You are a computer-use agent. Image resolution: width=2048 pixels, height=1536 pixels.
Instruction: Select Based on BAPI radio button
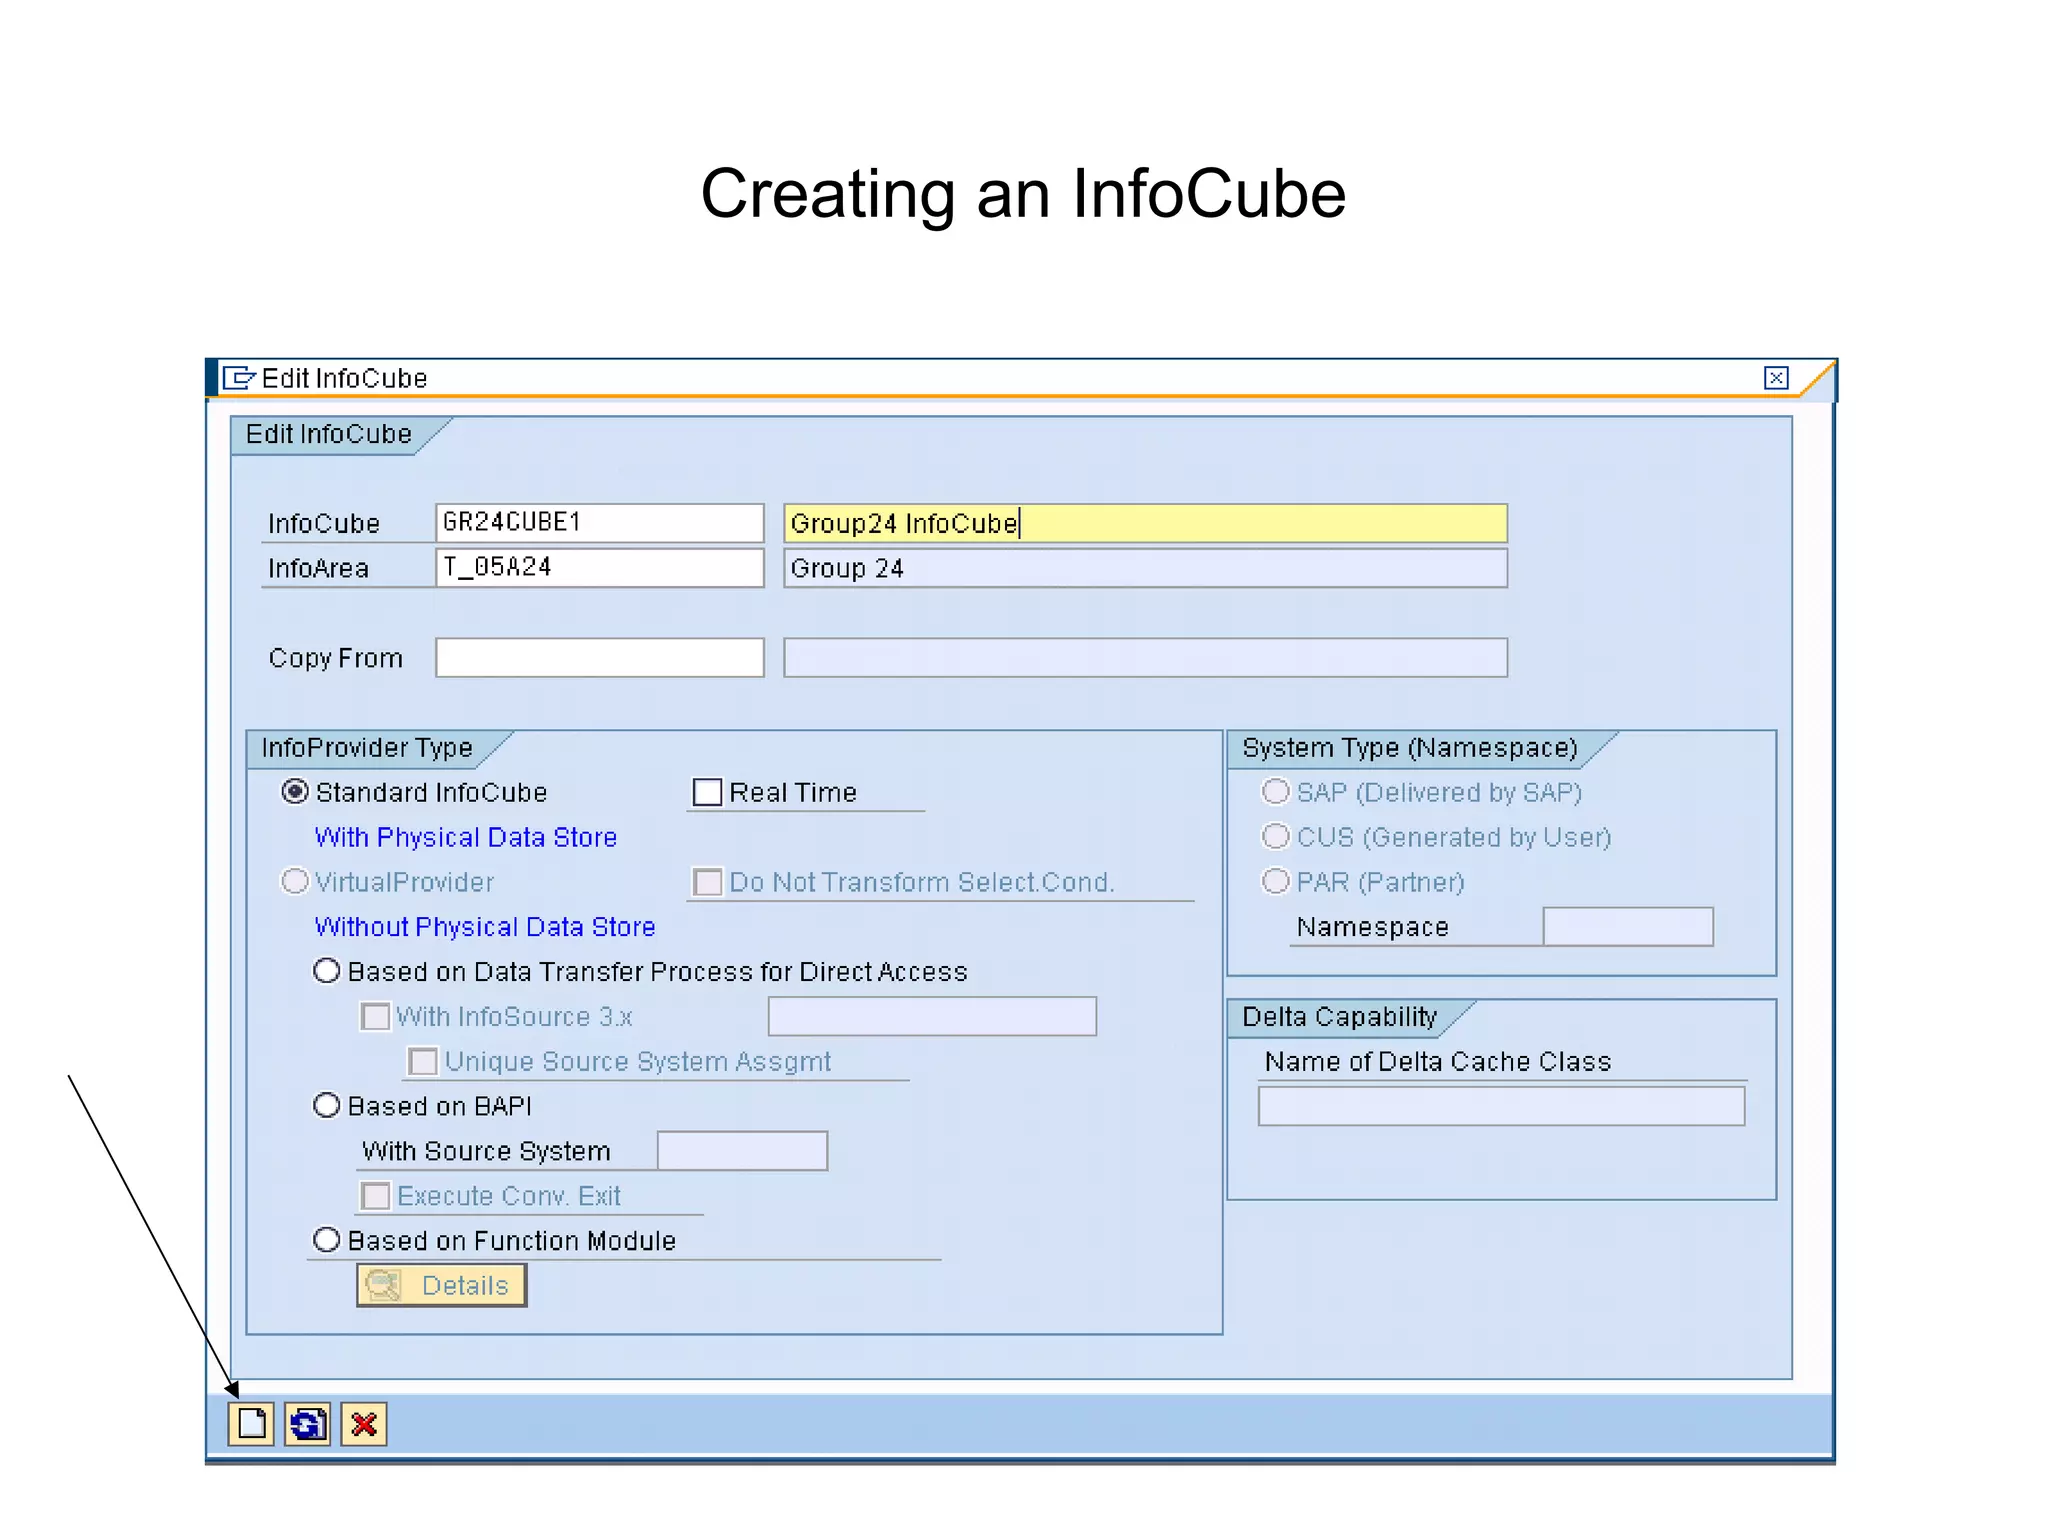coord(327,1106)
